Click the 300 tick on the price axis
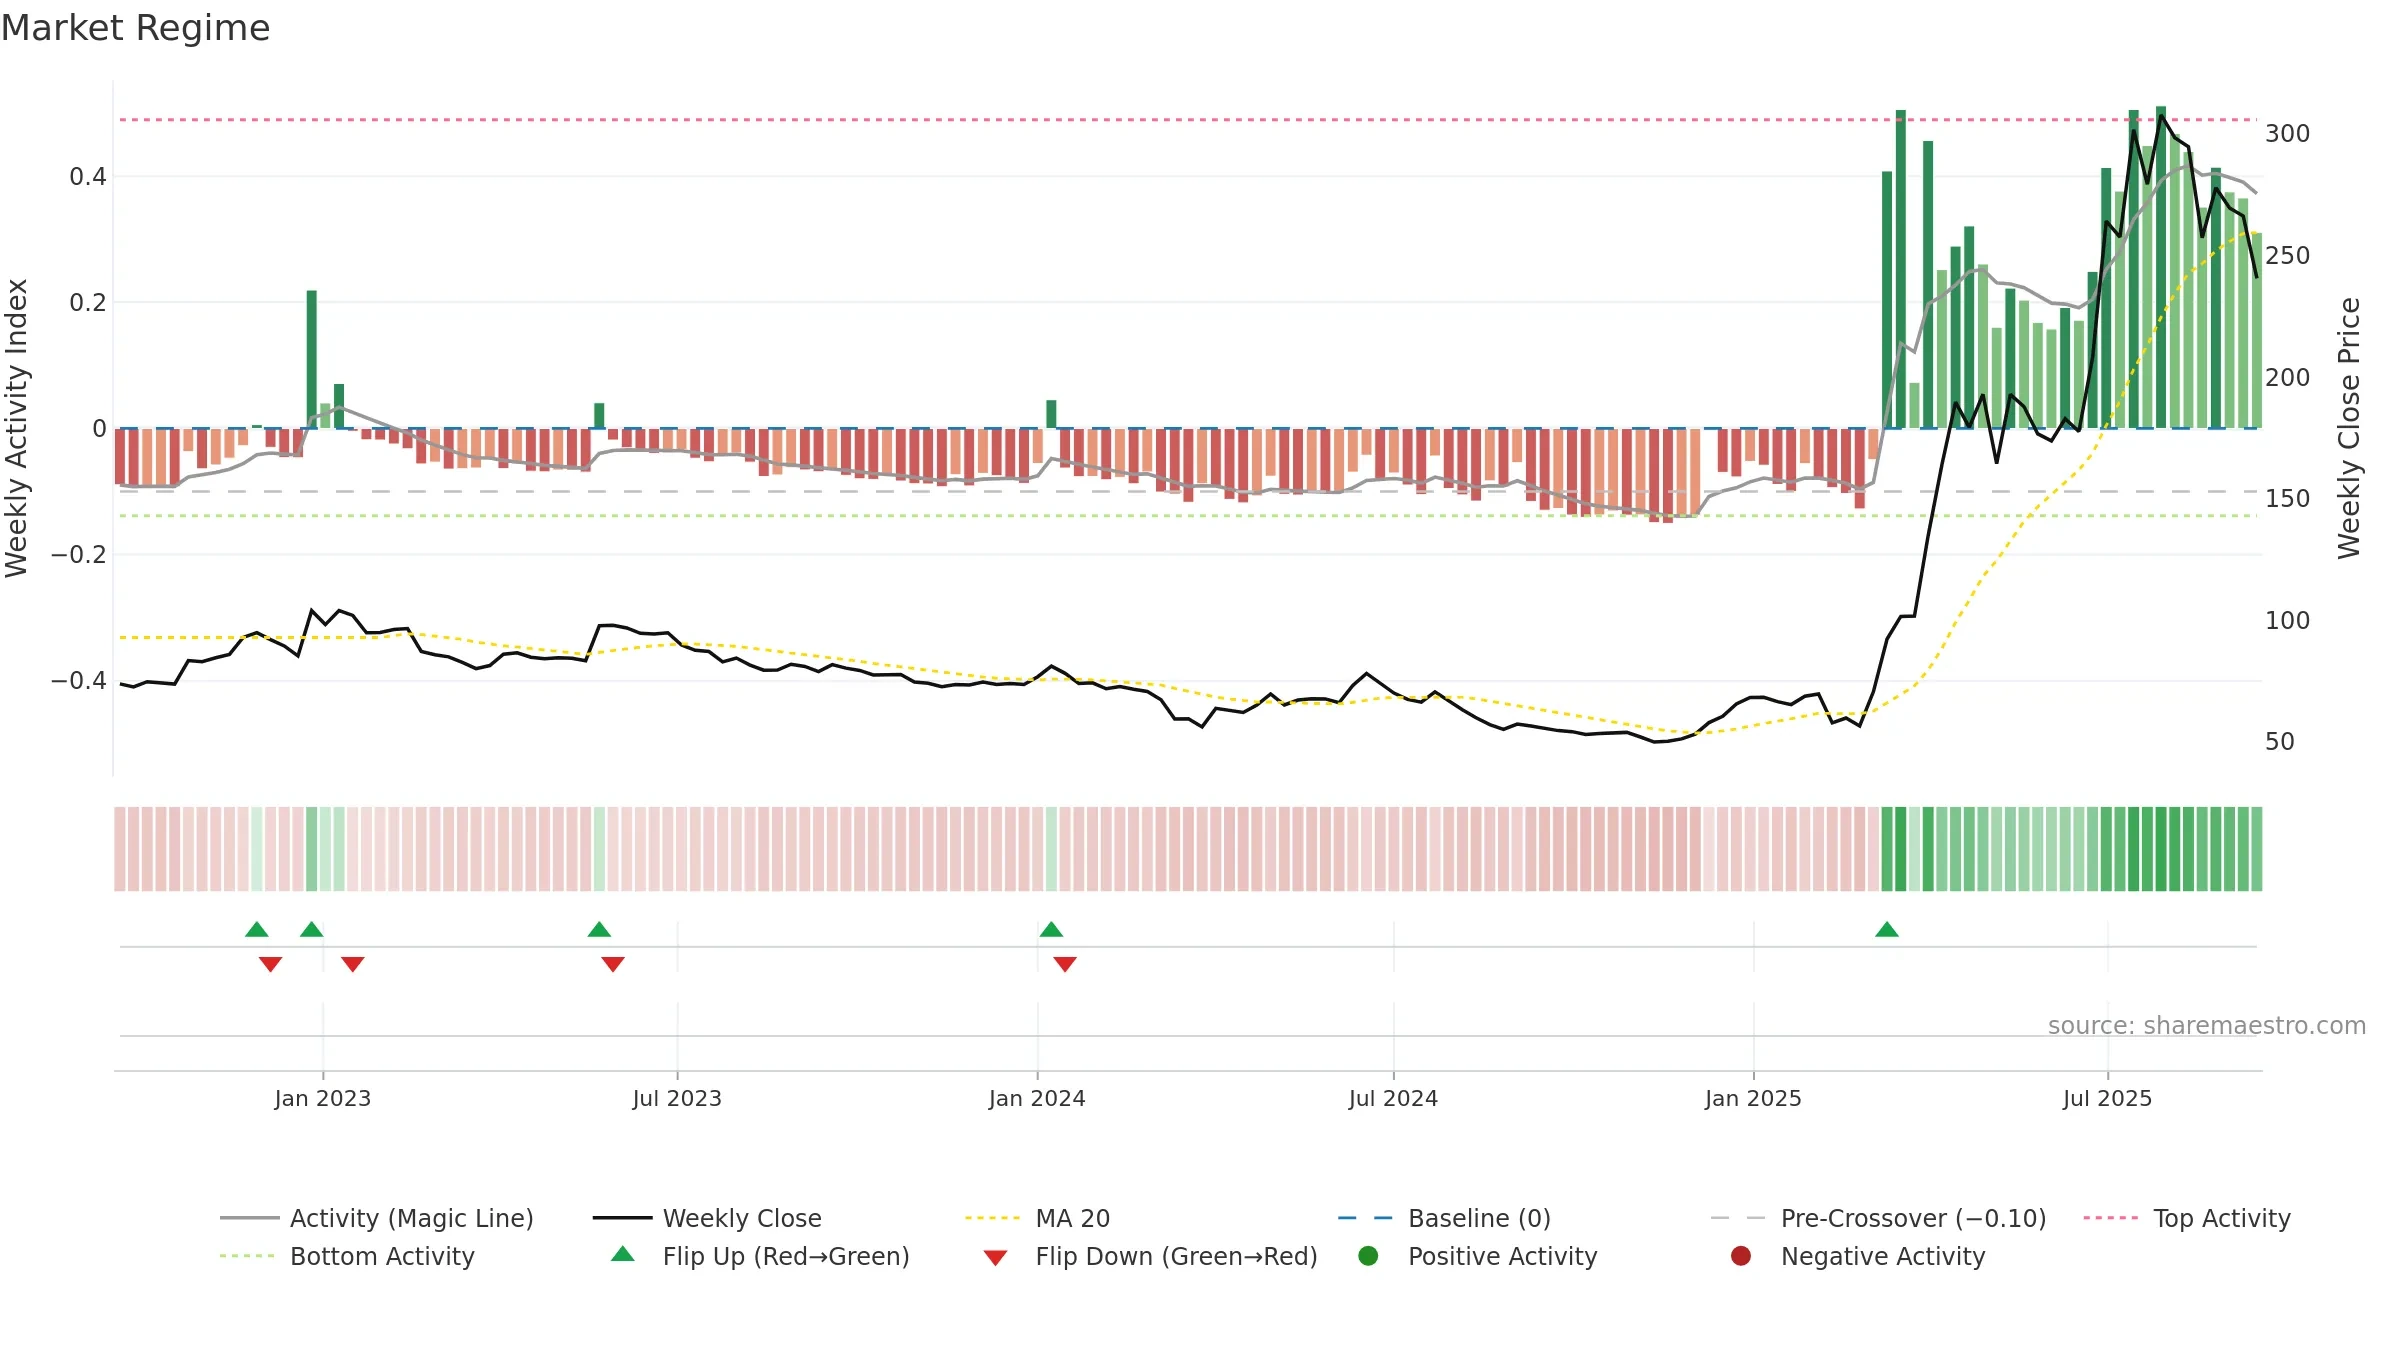This screenshot has height=1350, width=2400. (x=2288, y=134)
